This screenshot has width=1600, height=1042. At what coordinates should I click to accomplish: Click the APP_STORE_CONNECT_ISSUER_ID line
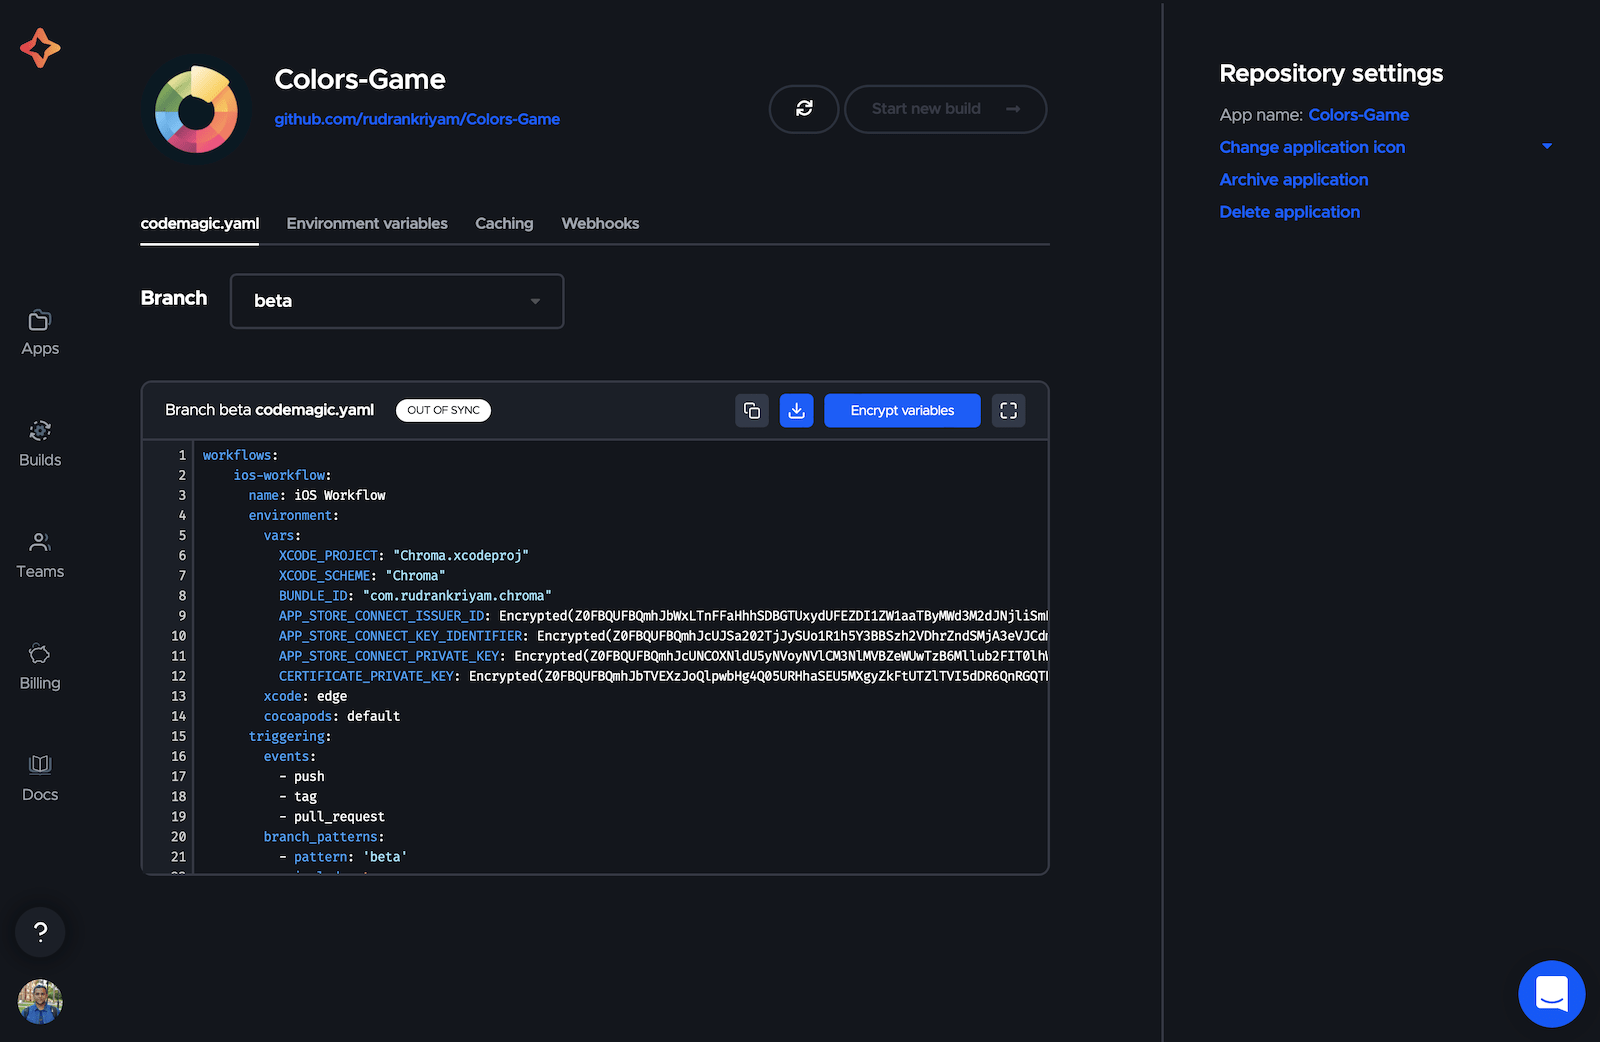pos(663,616)
